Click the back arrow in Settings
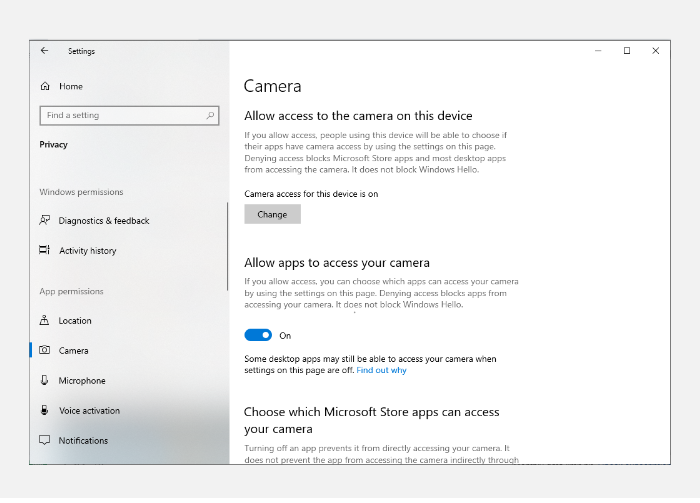 click(44, 50)
